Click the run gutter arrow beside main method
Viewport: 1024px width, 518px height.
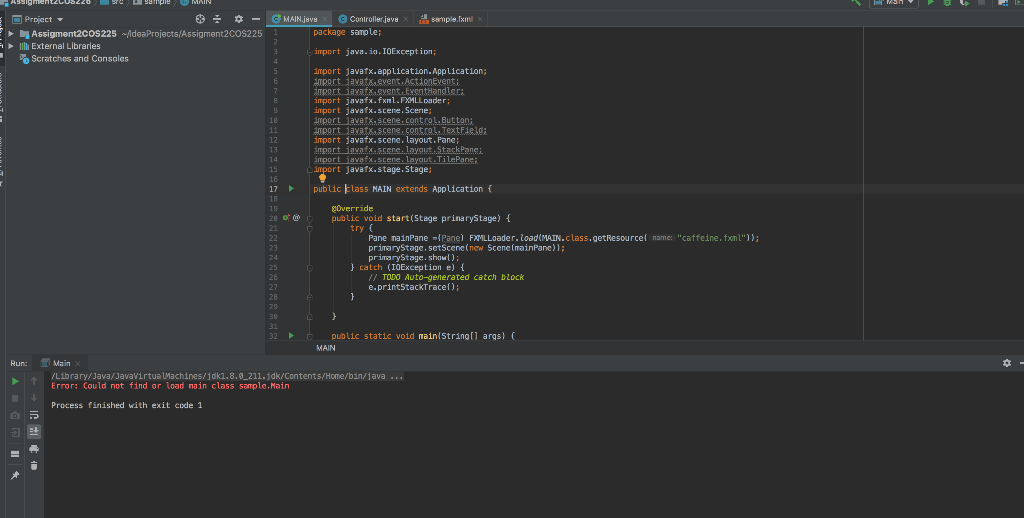[291, 336]
